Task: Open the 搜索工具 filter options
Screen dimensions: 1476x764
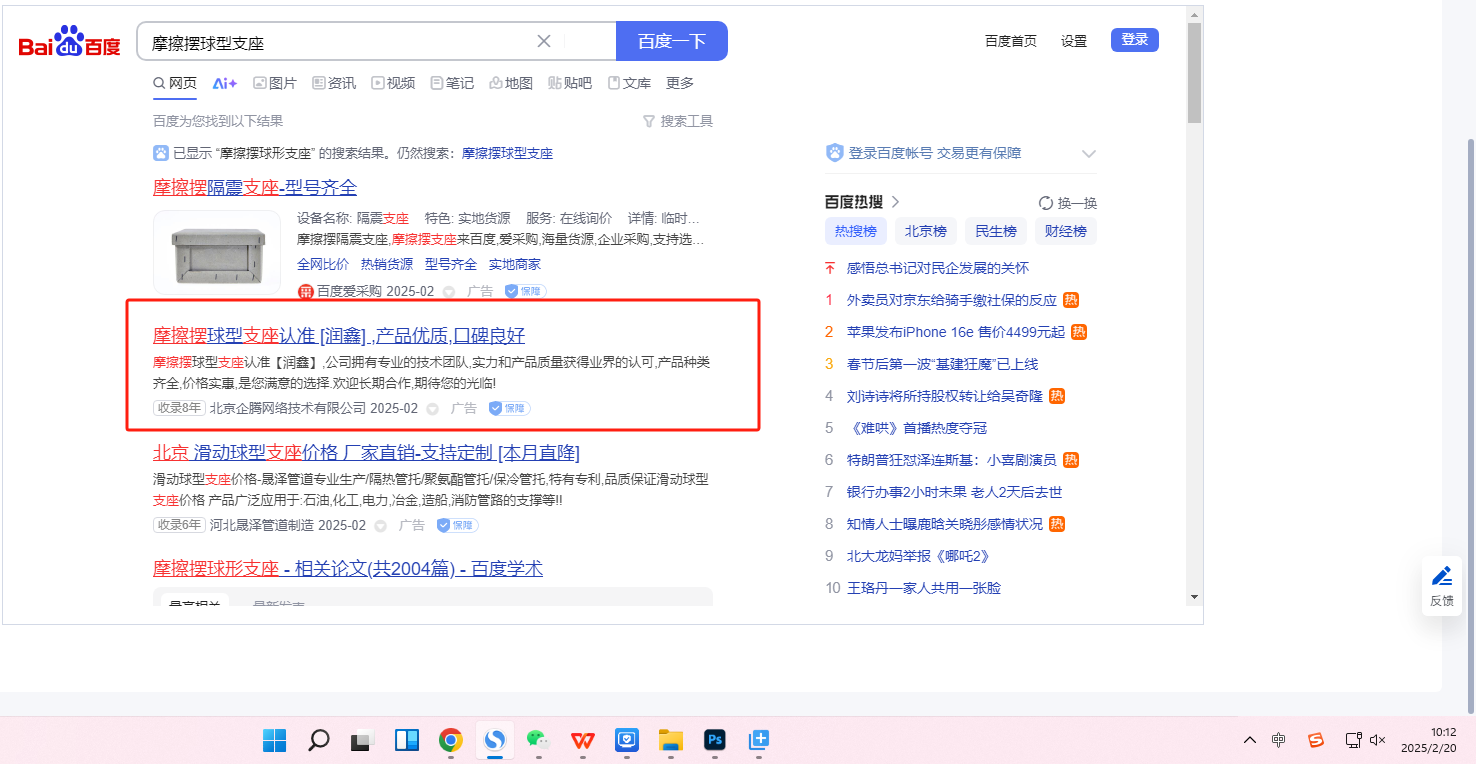Action: (677, 121)
